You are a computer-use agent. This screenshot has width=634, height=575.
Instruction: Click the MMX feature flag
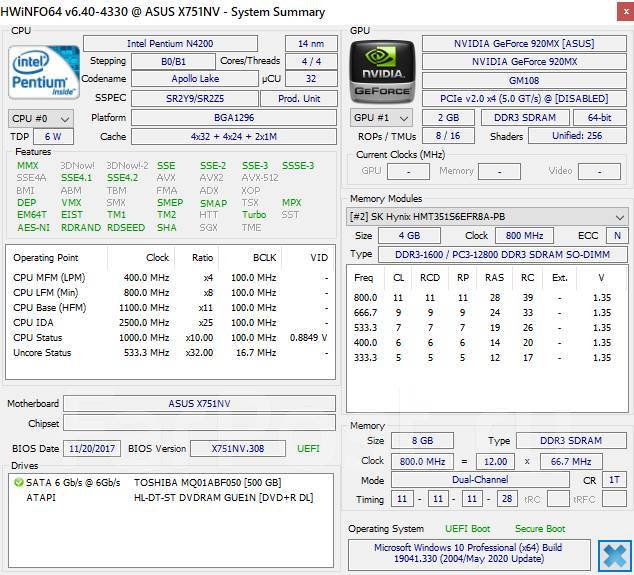point(27,165)
